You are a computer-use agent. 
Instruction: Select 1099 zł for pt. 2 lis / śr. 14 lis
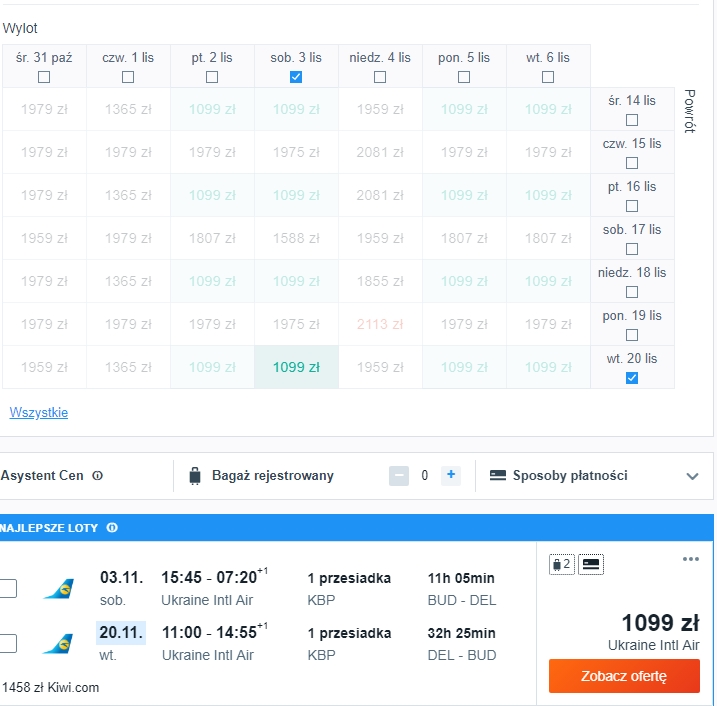[212, 109]
